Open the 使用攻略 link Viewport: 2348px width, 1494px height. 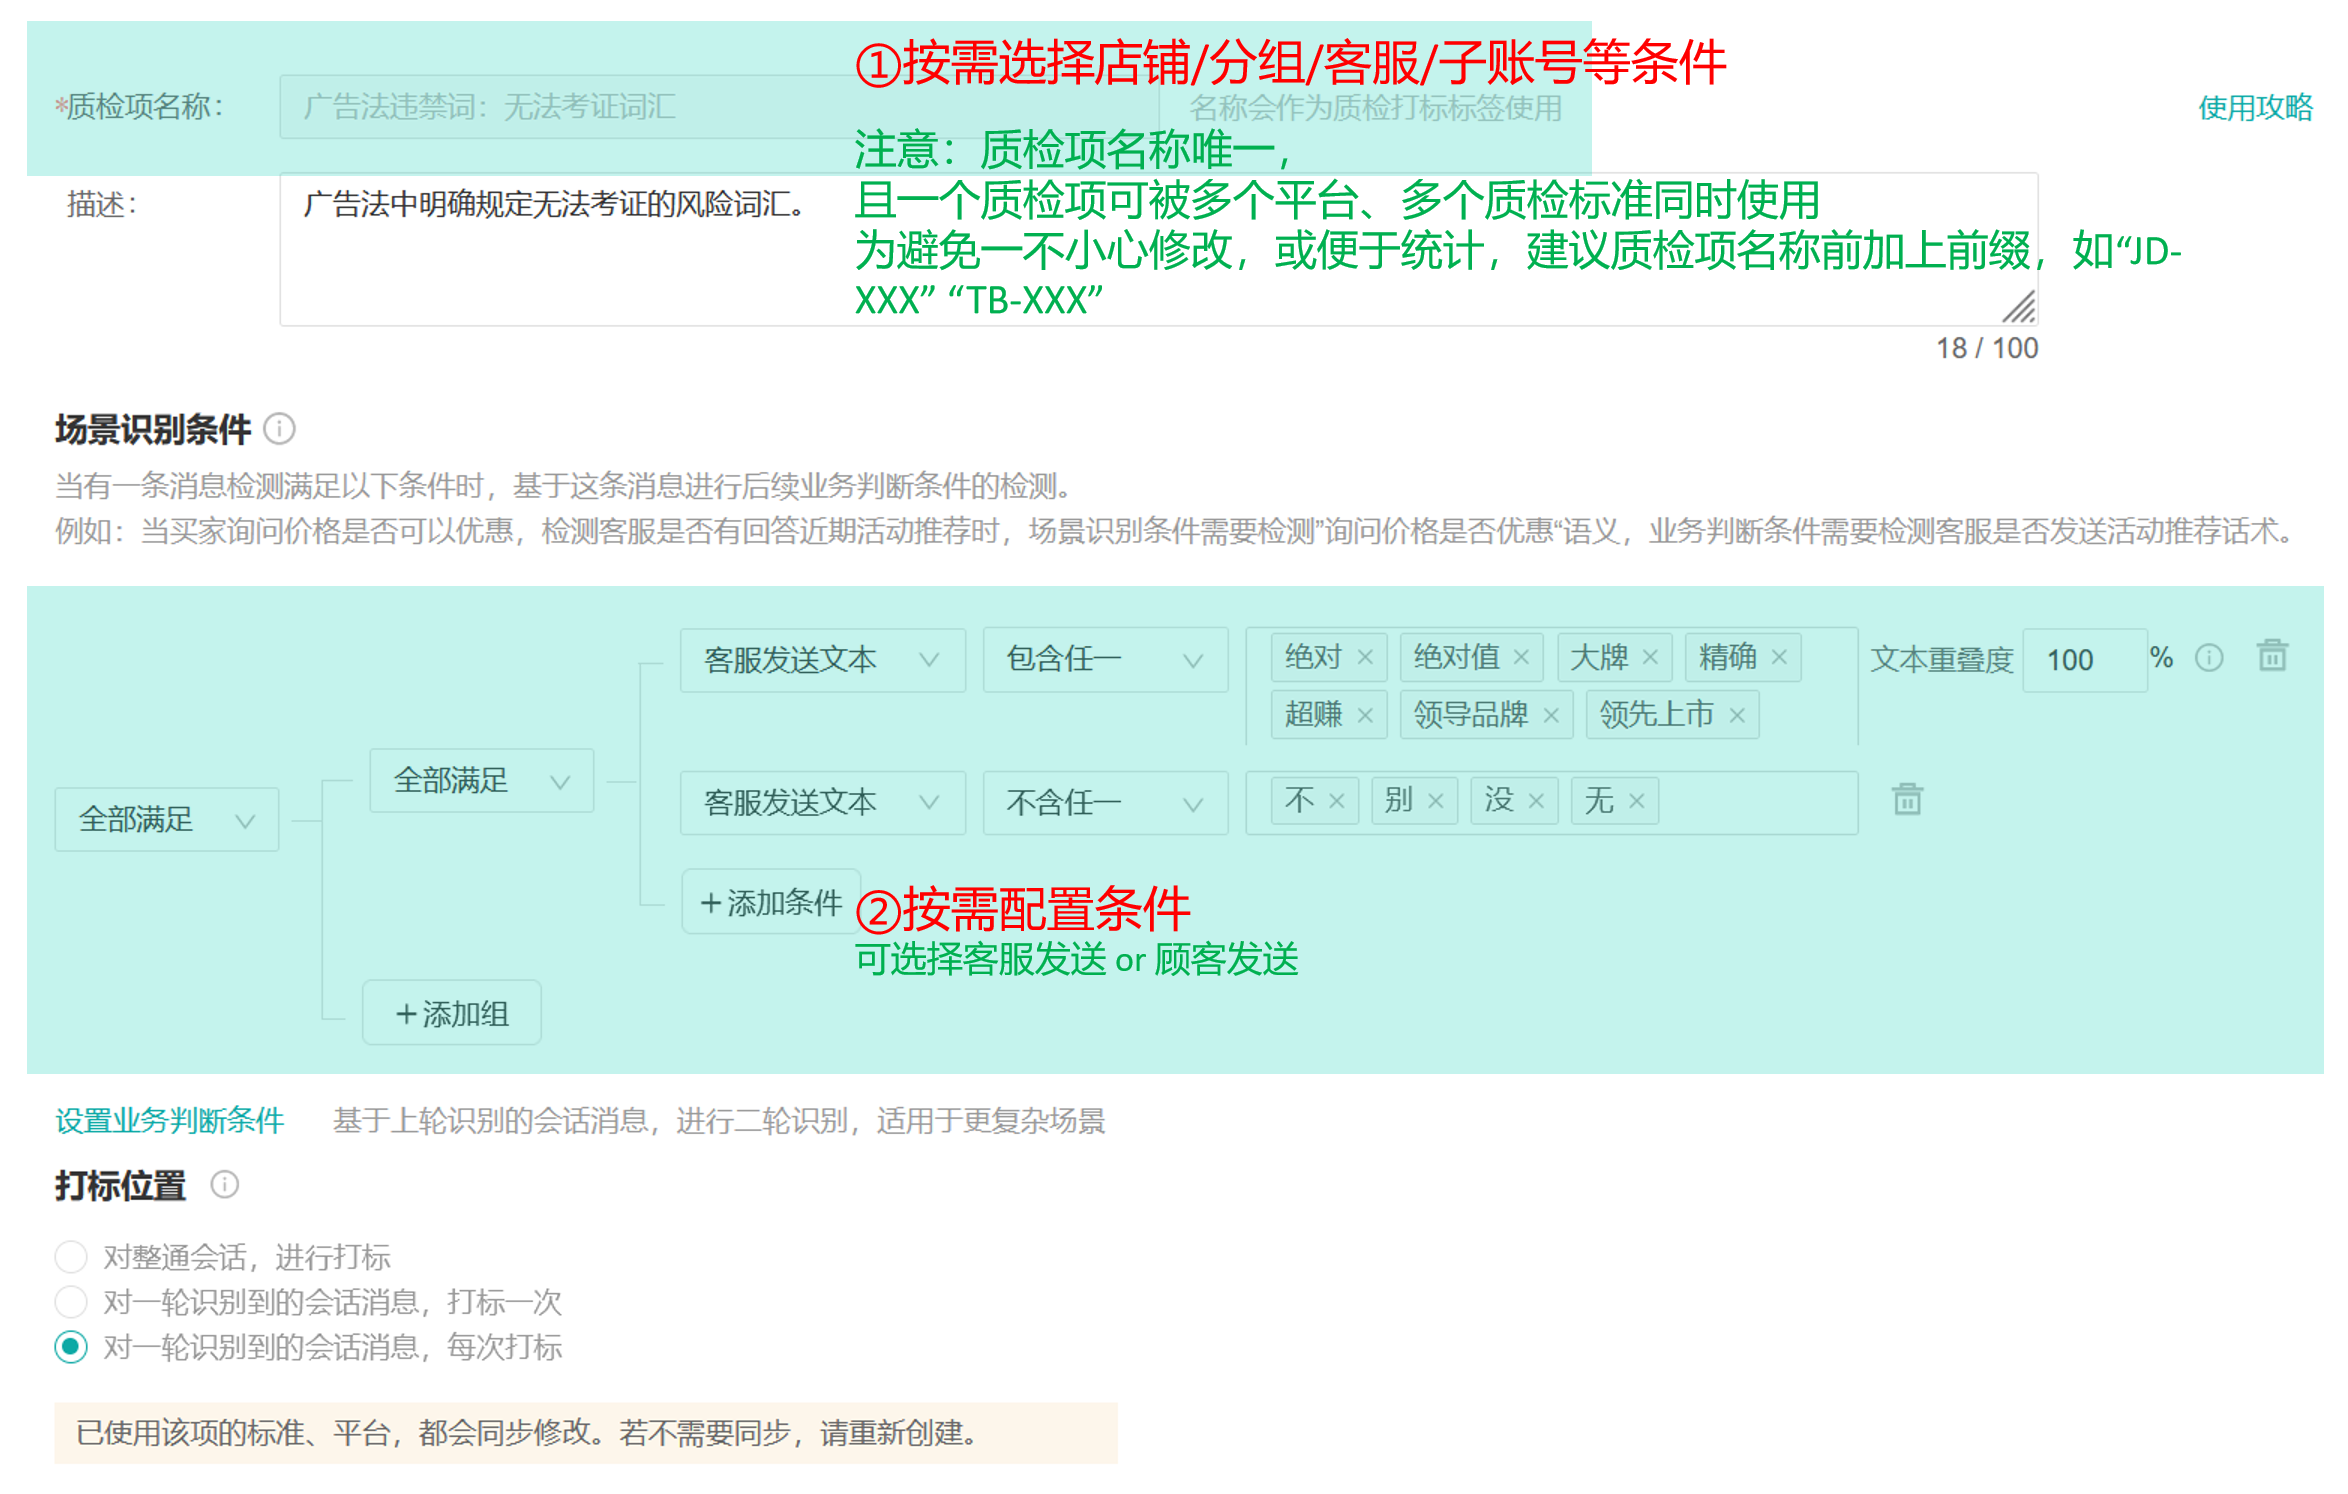(2255, 107)
